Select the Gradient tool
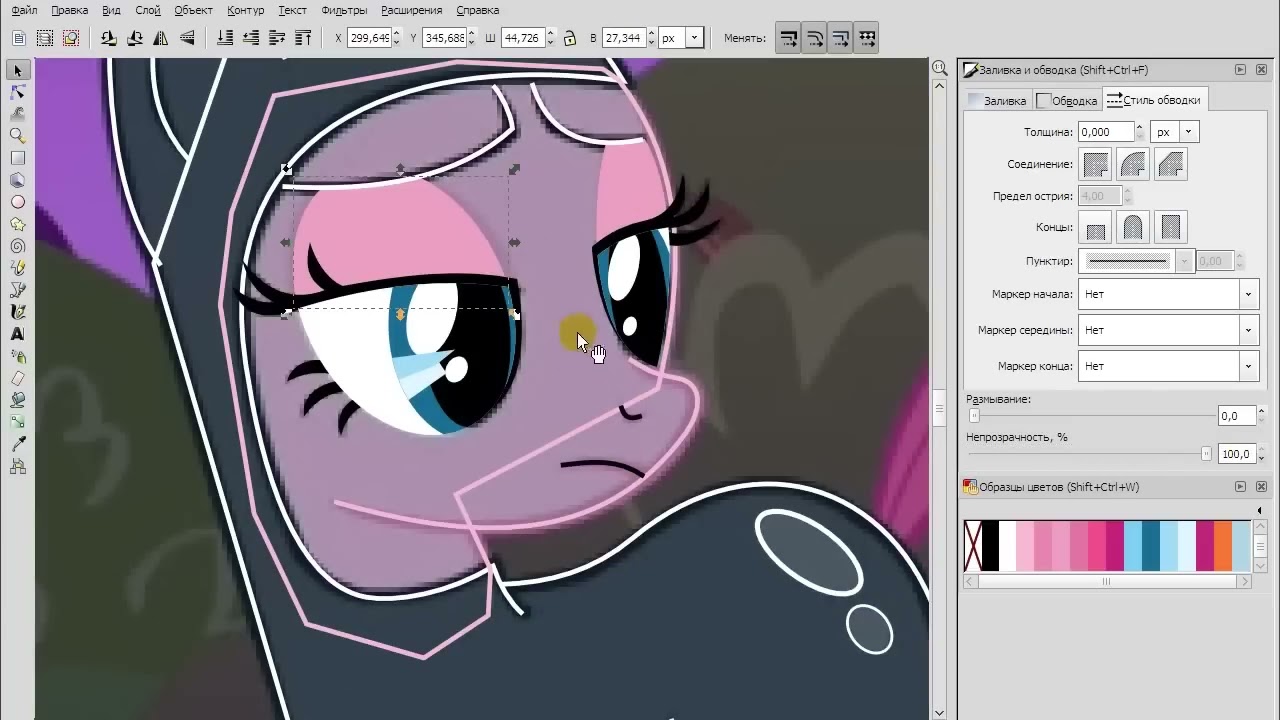 (17, 422)
